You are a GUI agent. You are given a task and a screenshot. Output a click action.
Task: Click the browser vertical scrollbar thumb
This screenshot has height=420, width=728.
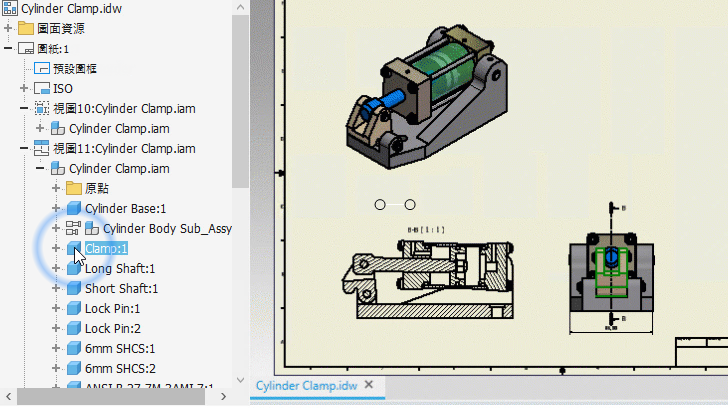tap(240, 101)
